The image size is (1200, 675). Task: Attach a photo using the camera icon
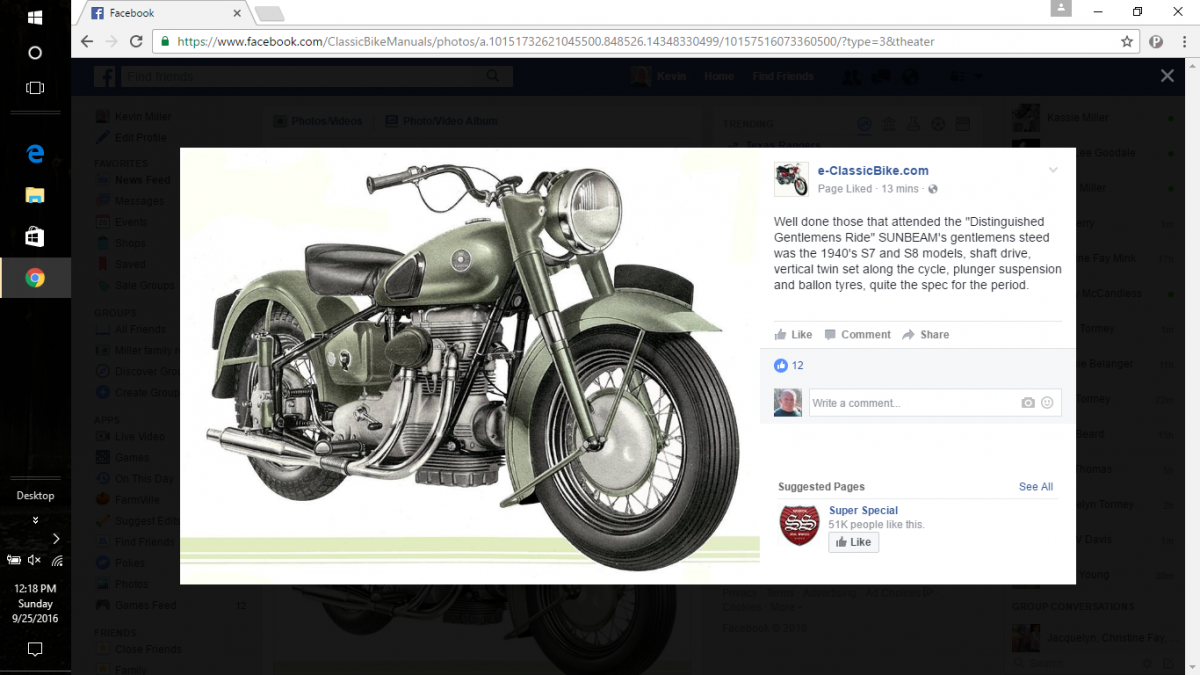(1028, 403)
